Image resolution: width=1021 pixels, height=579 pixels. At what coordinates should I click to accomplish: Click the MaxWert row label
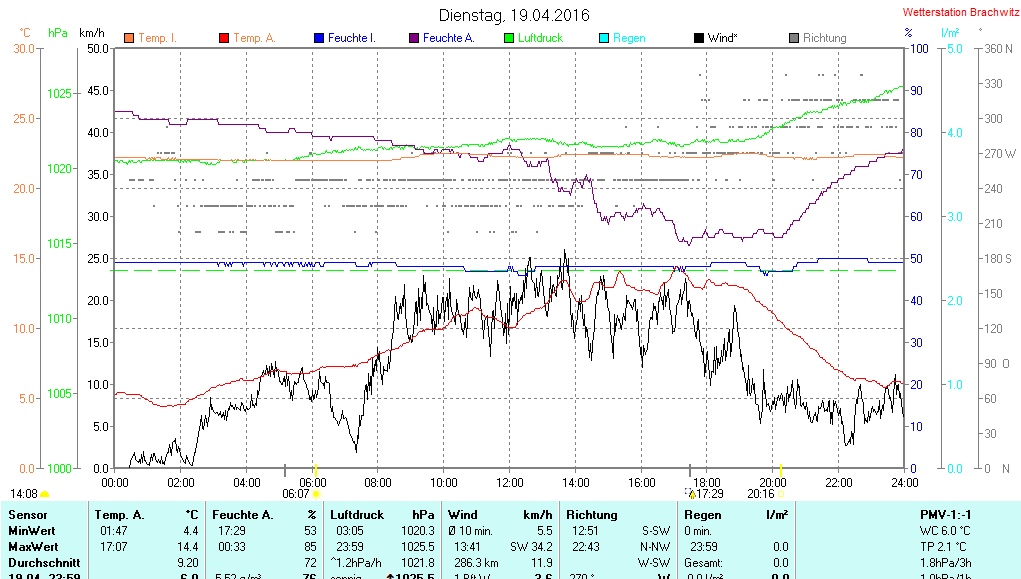(x=32, y=547)
